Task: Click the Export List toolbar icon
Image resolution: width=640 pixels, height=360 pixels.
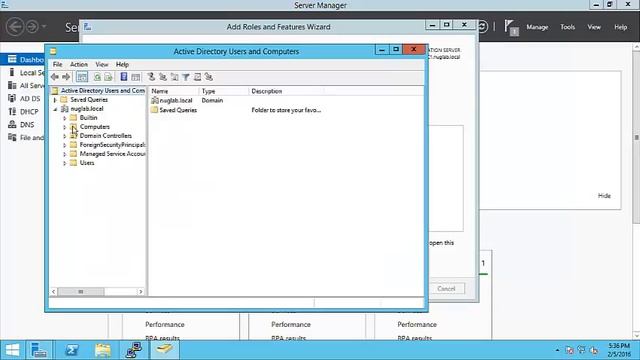Action: [x=108, y=77]
